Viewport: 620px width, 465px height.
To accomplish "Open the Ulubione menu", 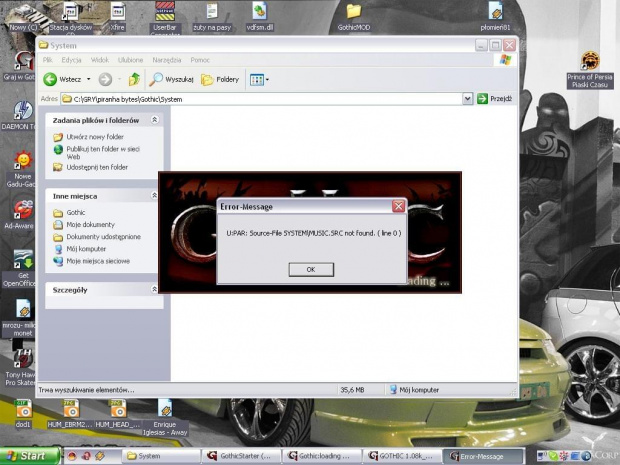I will click(x=130, y=60).
